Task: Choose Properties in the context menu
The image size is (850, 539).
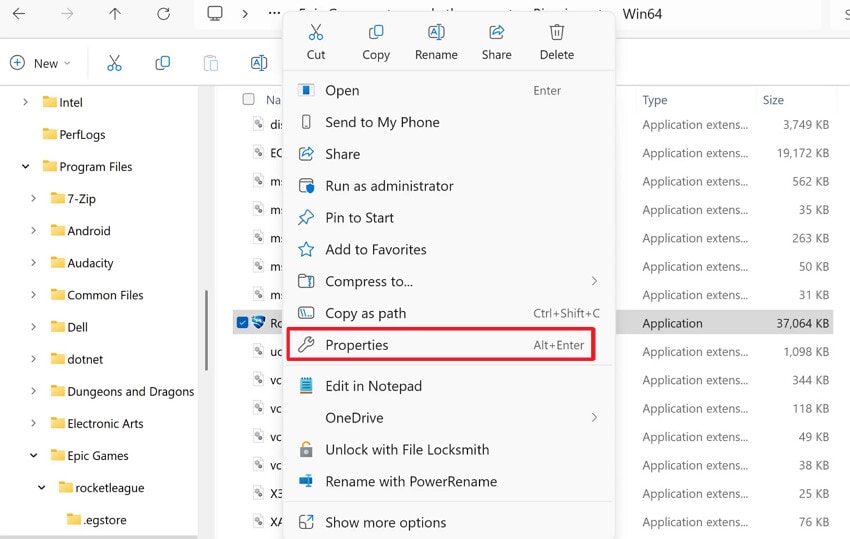Action: [449, 344]
